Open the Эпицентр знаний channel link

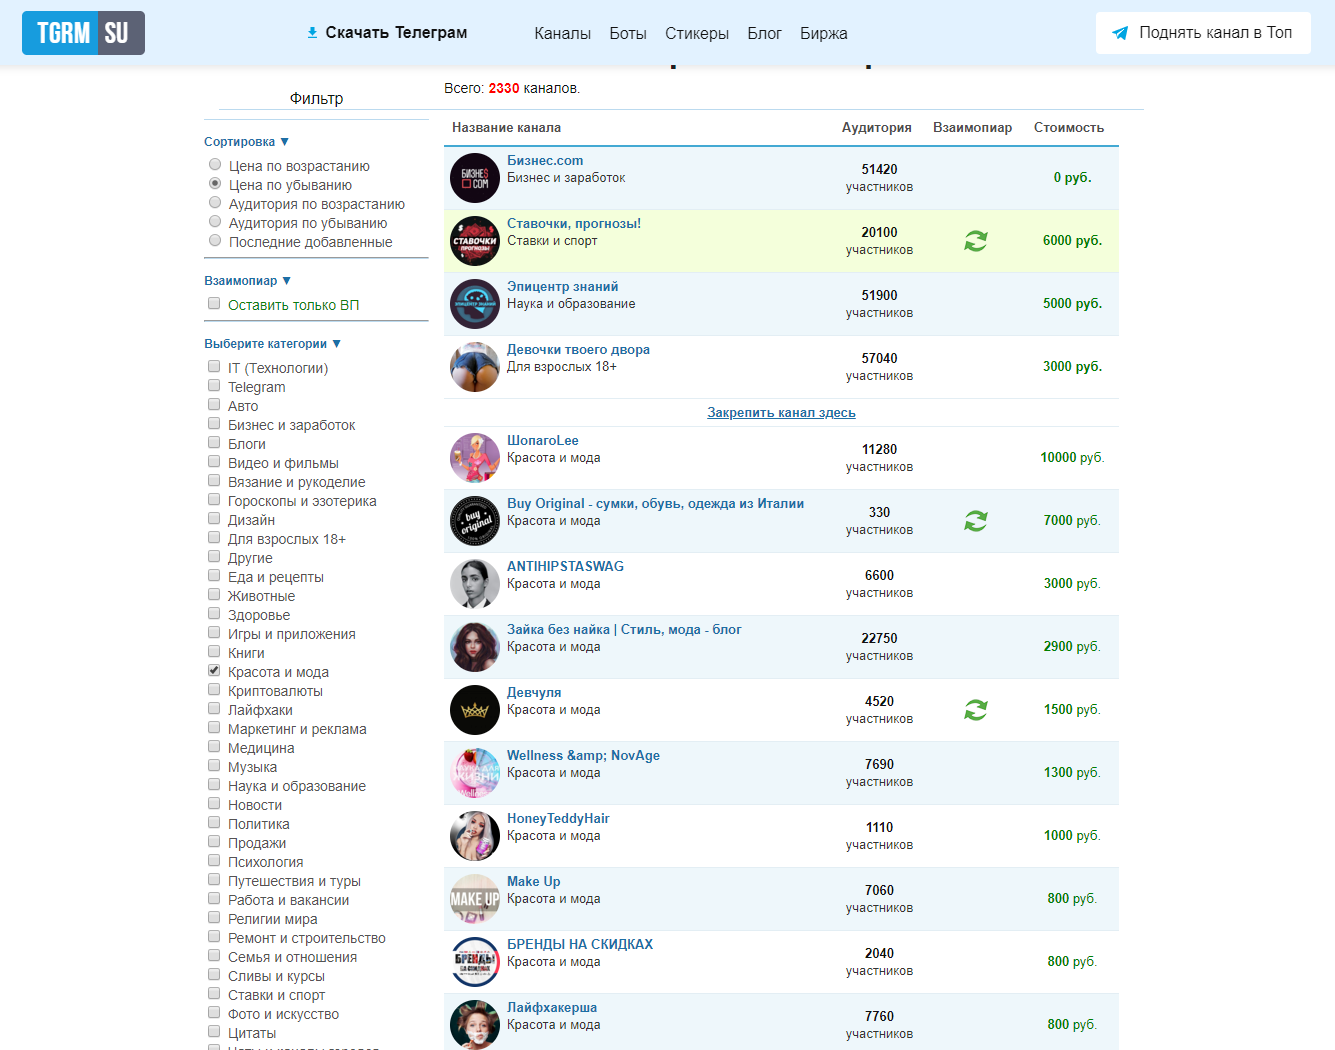(x=562, y=287)
